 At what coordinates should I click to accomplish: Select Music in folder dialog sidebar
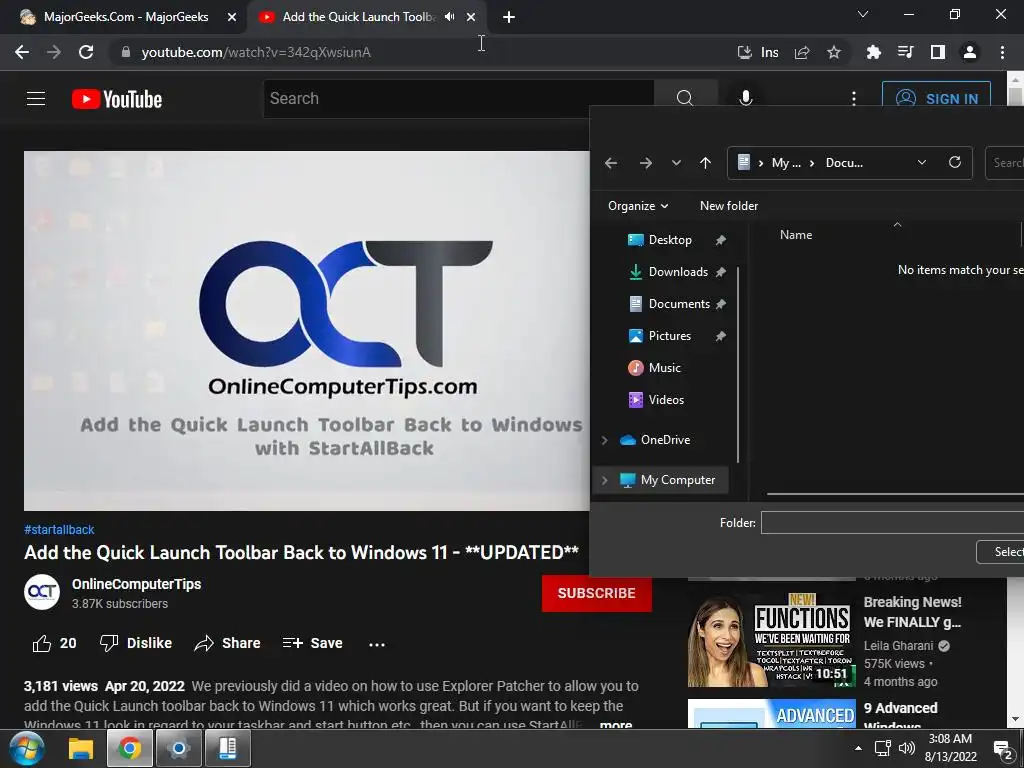(664, 368)
